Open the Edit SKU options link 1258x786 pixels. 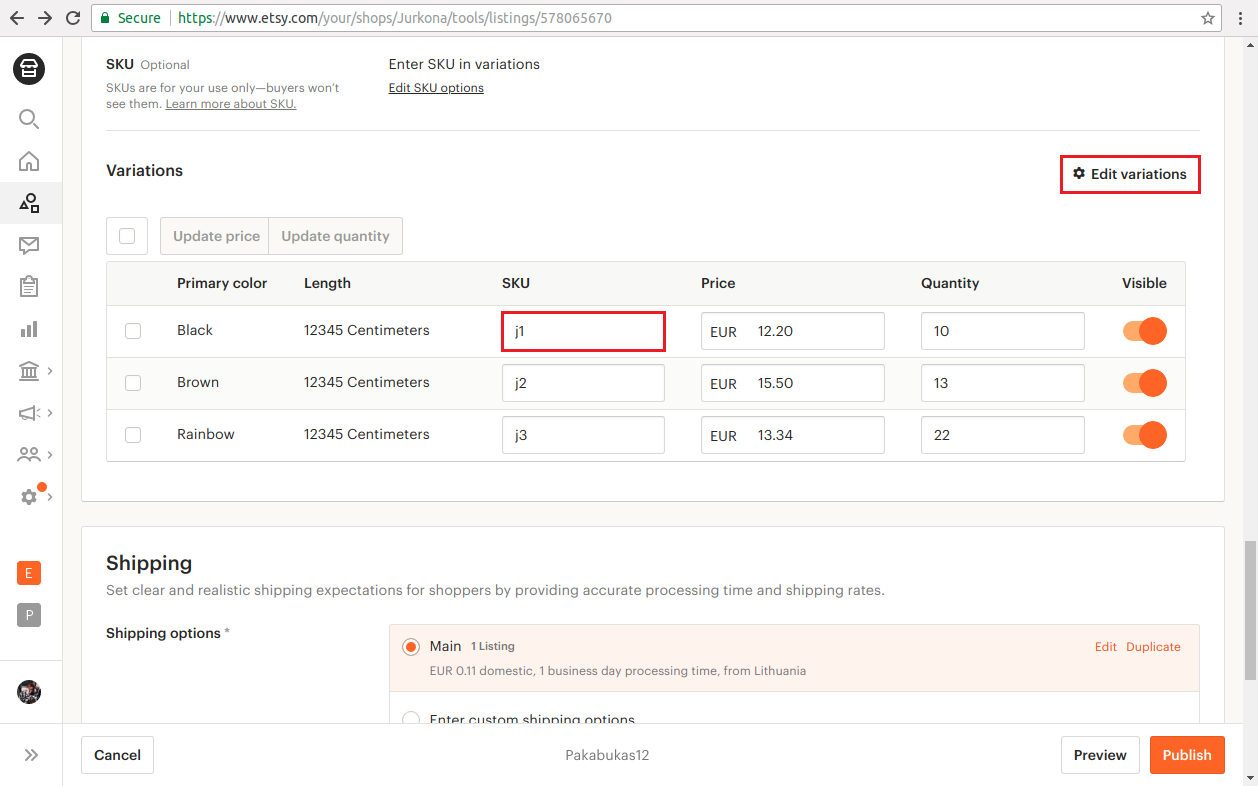(x=436, y=88)
